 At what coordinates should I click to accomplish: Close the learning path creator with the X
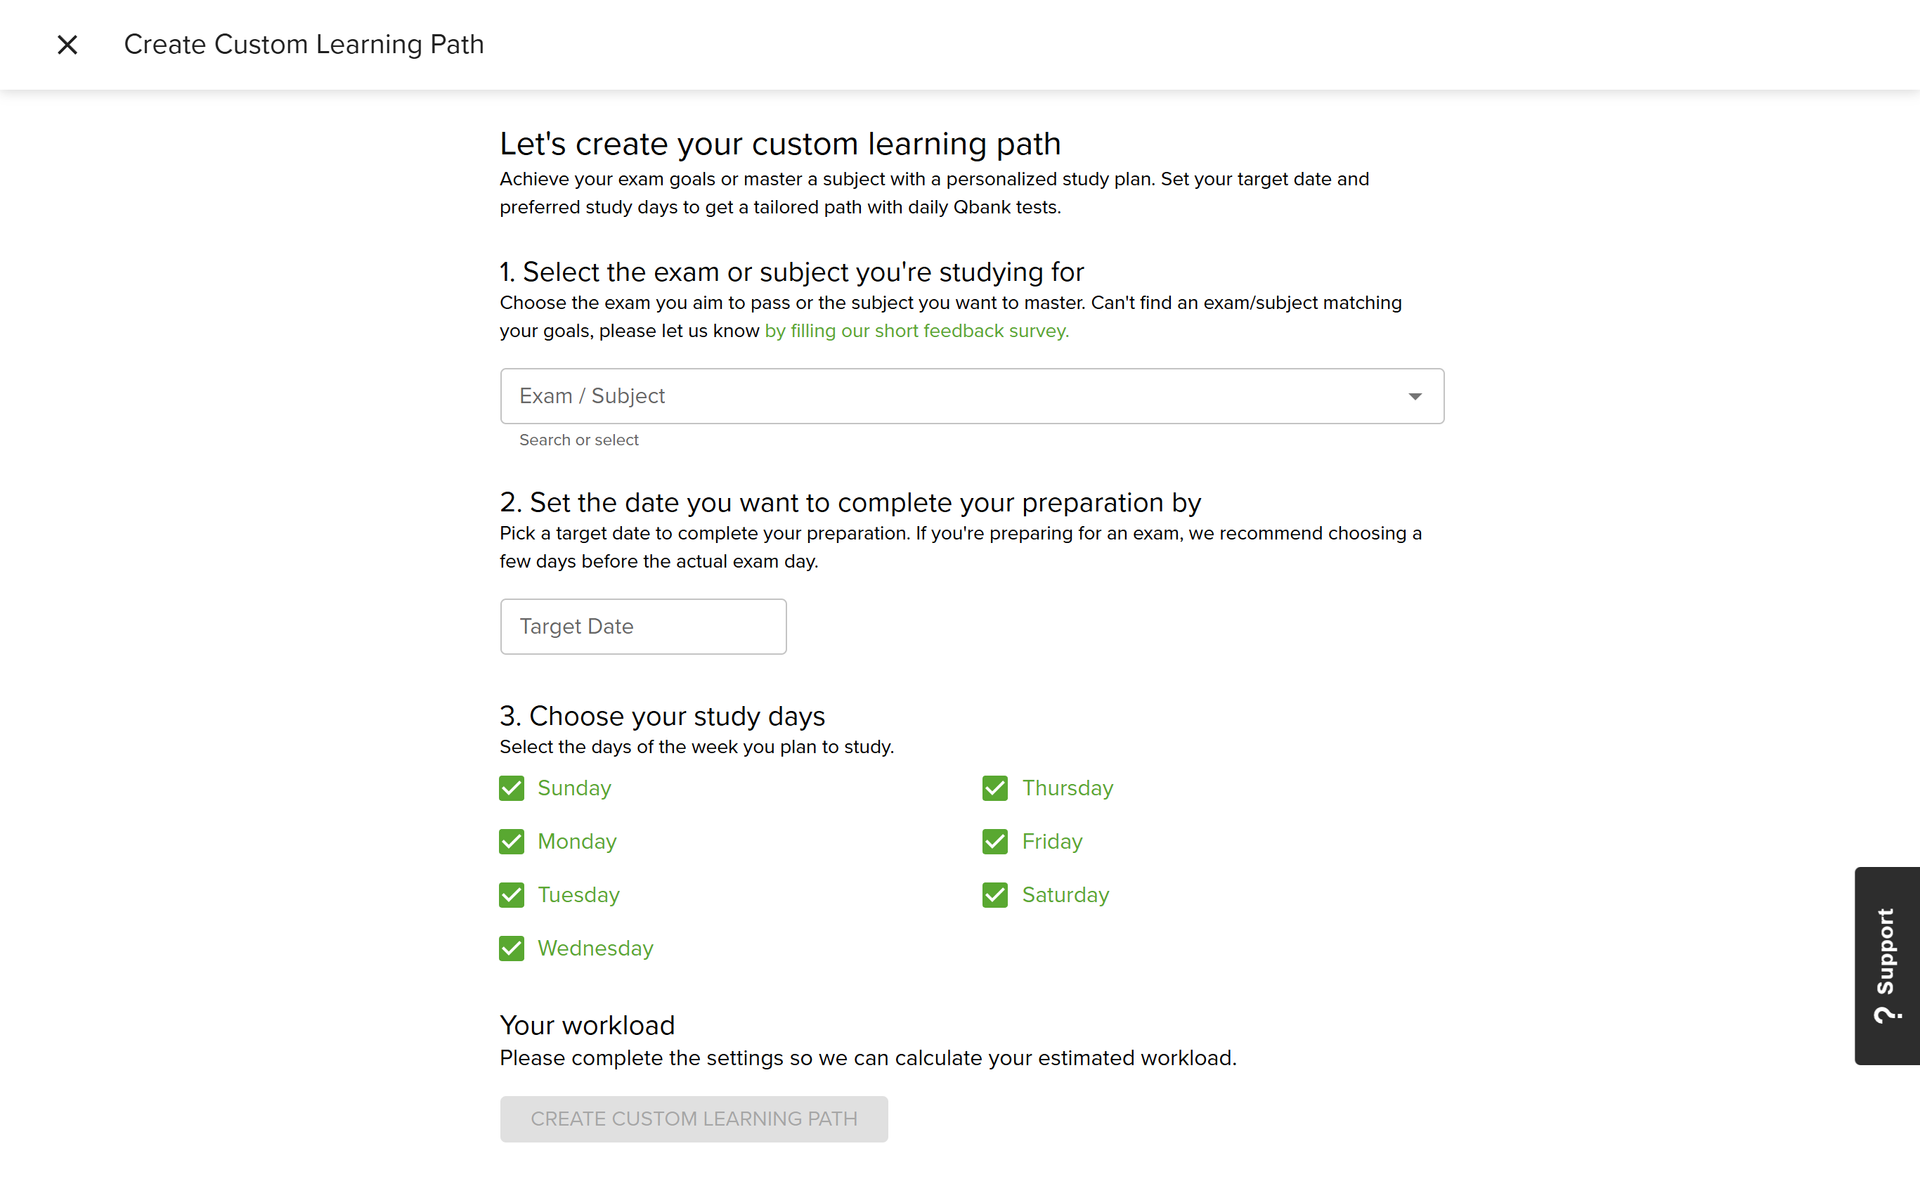coord(67,45)
